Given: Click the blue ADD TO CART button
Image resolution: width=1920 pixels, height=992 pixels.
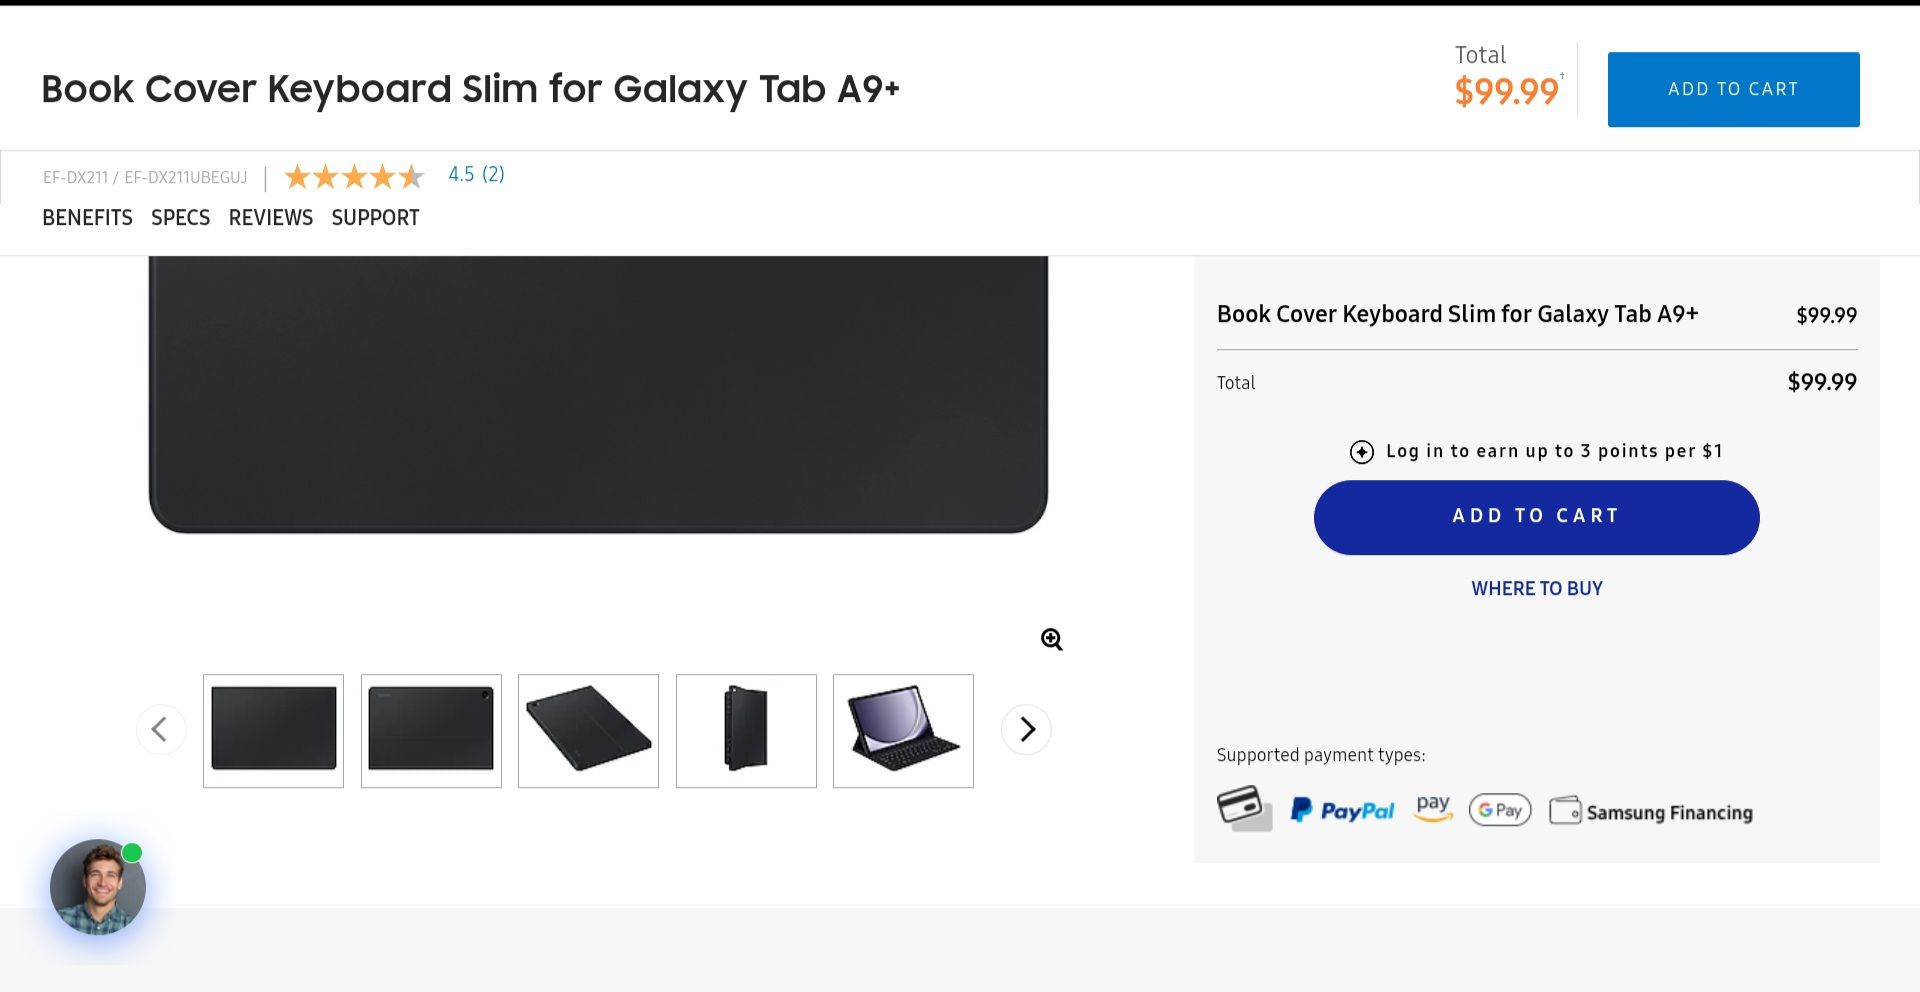Looking at the screenshot, I should (1536, 517).
